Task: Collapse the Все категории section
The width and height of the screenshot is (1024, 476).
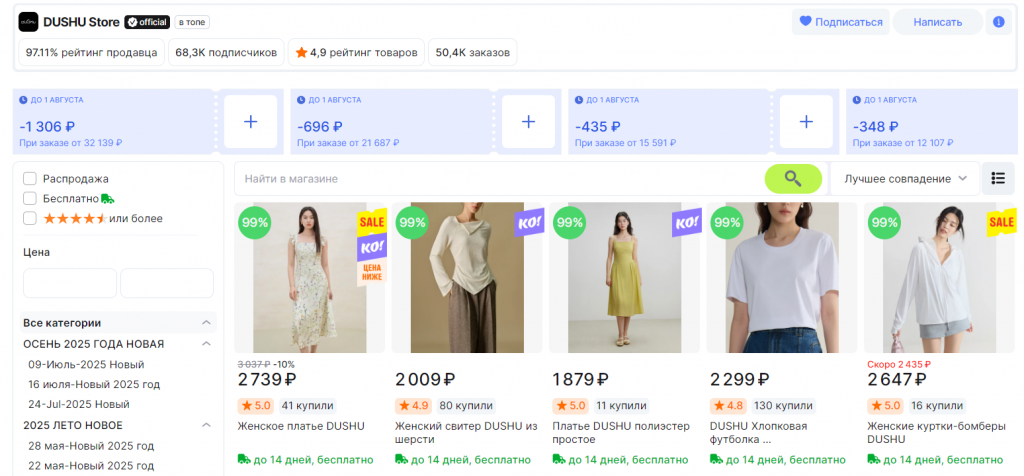Action: 206,323
